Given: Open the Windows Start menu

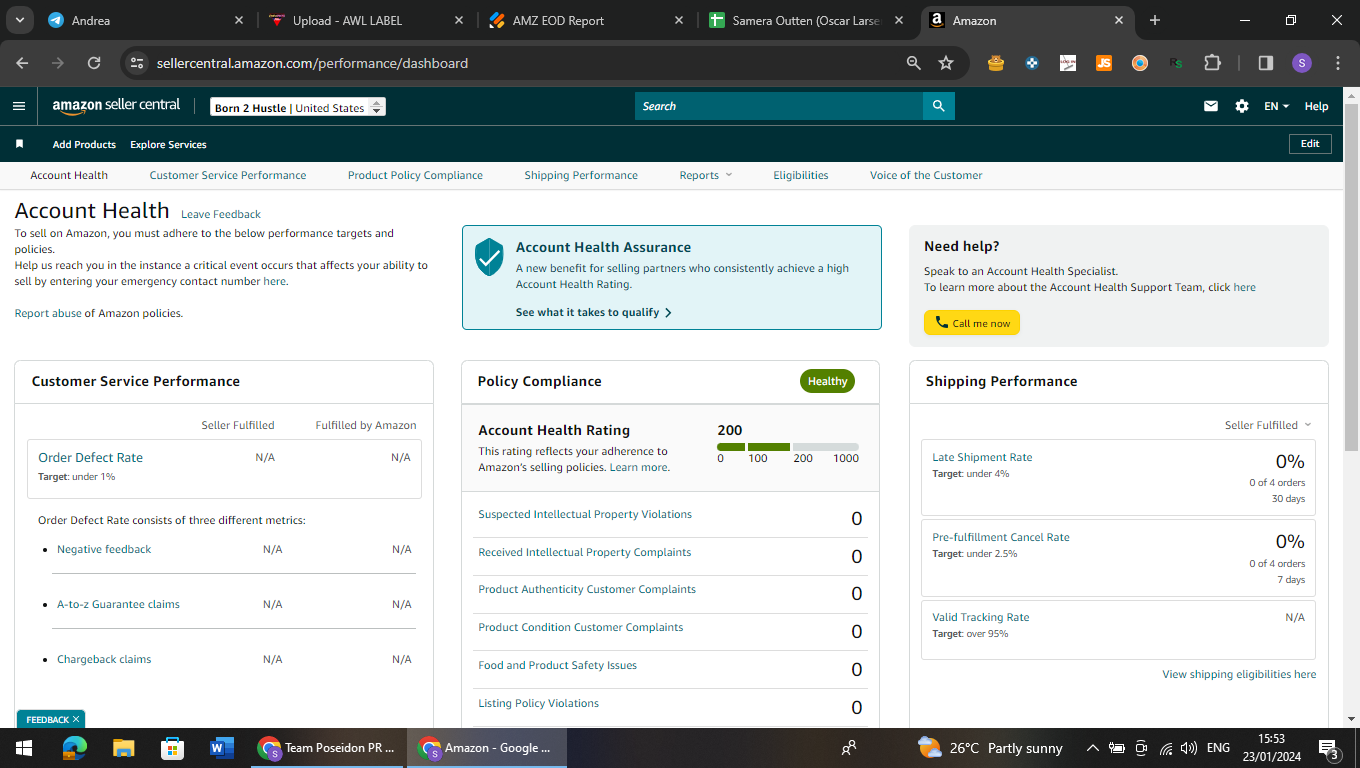Looking at the screenshot, I should pyautogui.click(x=24, y=748).
